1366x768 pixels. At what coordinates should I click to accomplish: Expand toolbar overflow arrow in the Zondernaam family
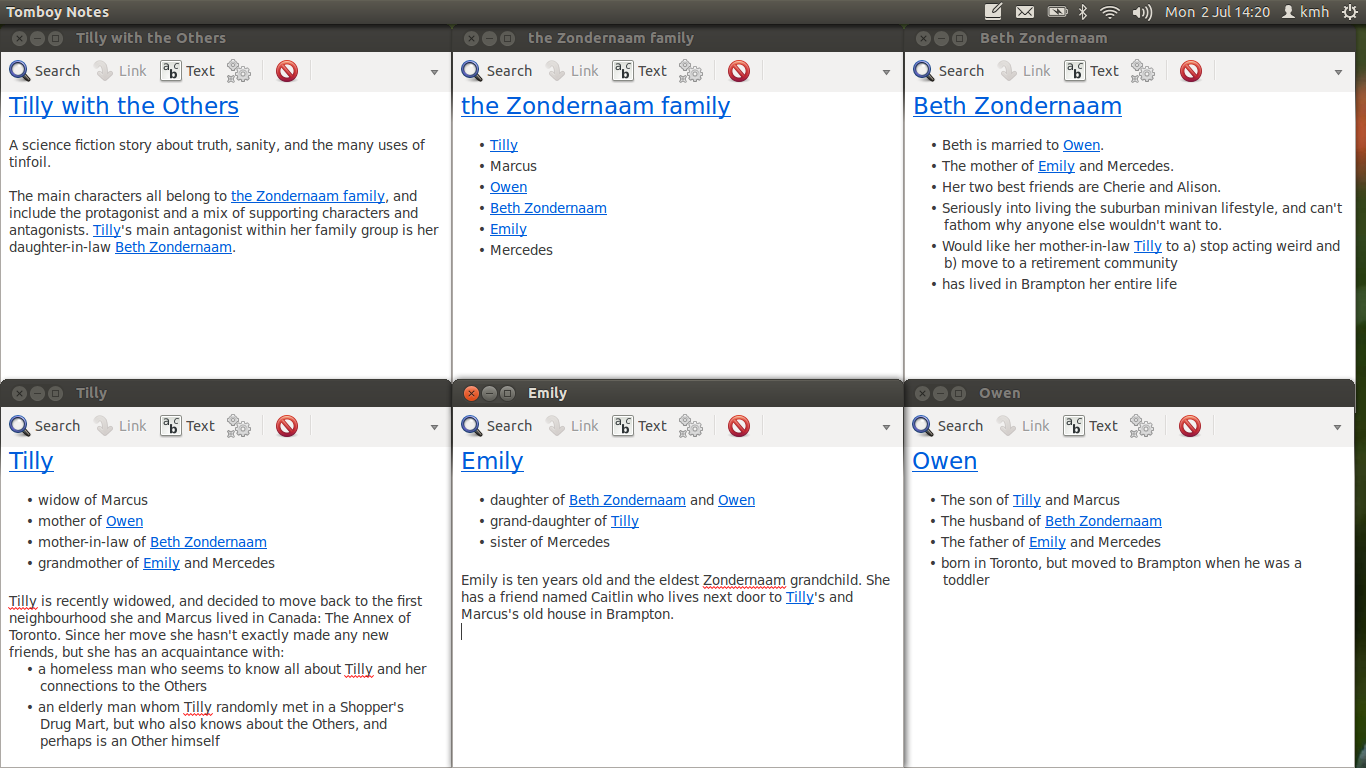coord(886,72)
